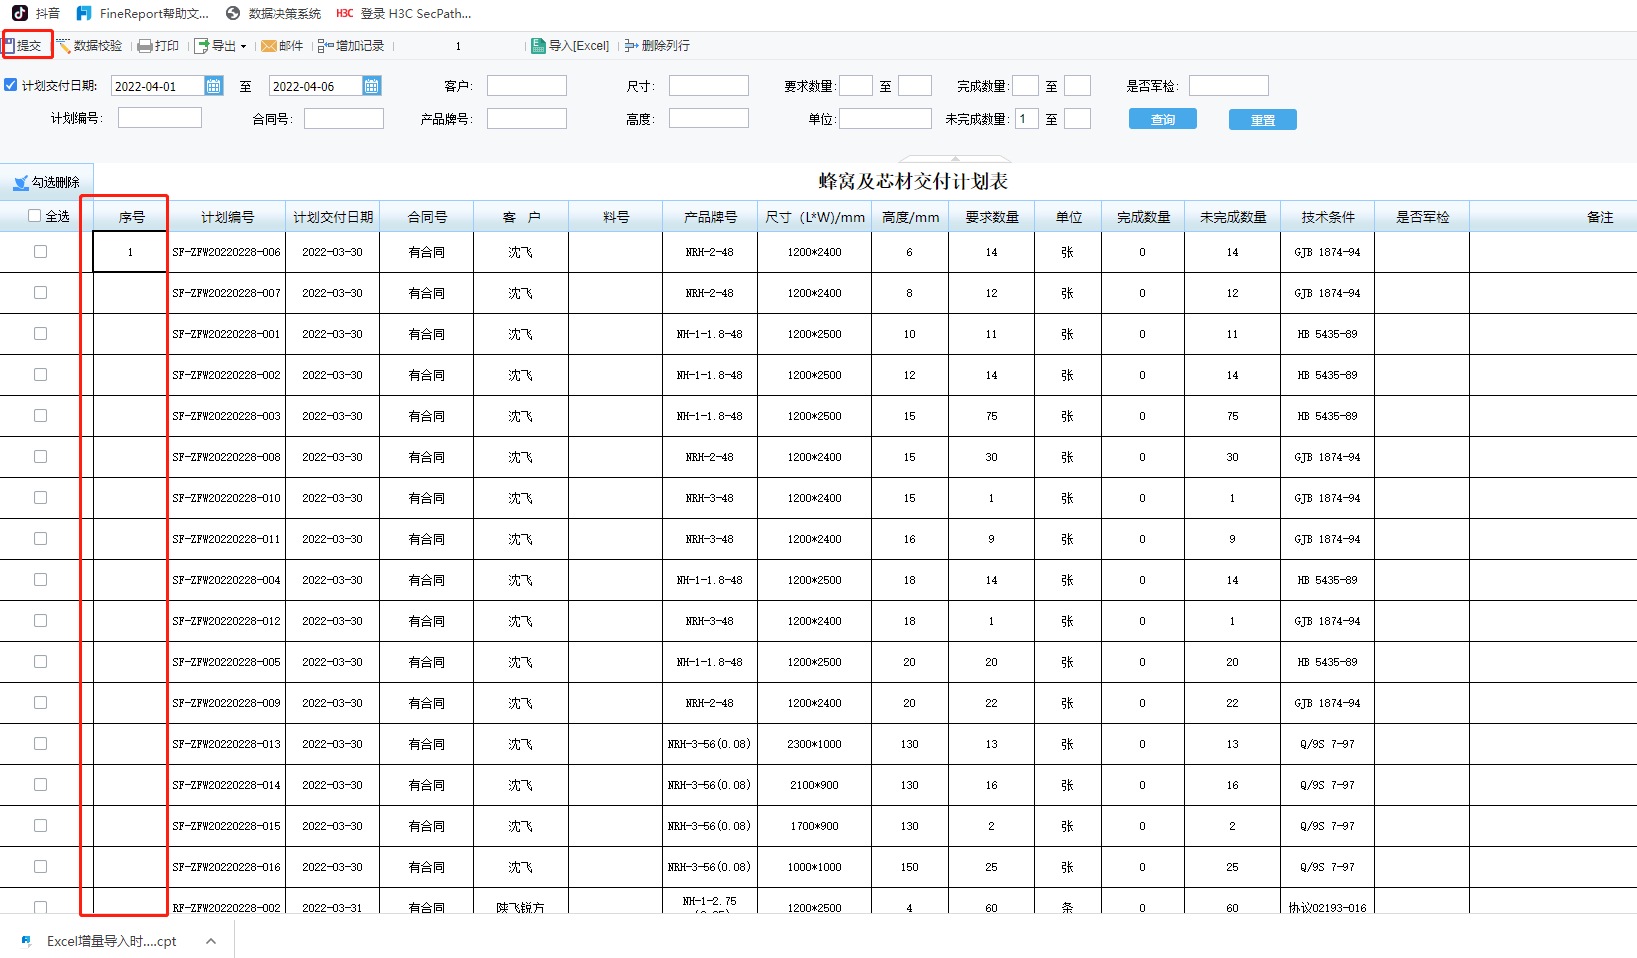Click 删除列行 delete row button

[x=657, y=46]
